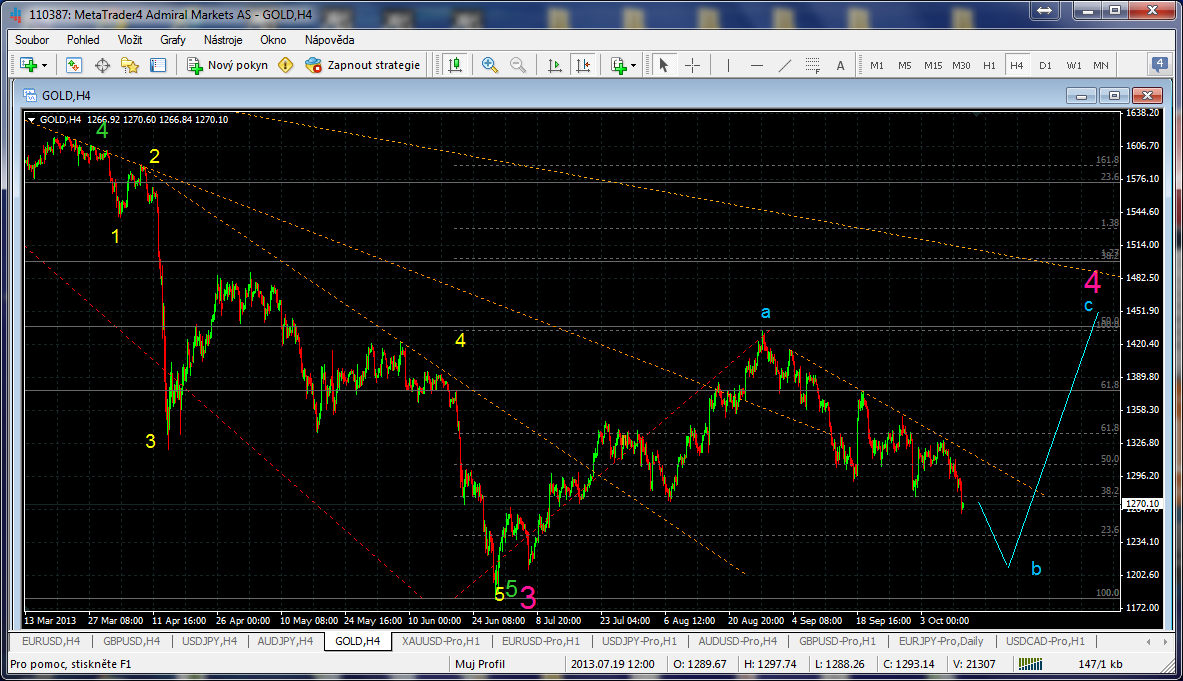Select the horizontal line tool
The width and height of the screenshot is (1183, 681).
pyautogui.click(x=757, y=66)
